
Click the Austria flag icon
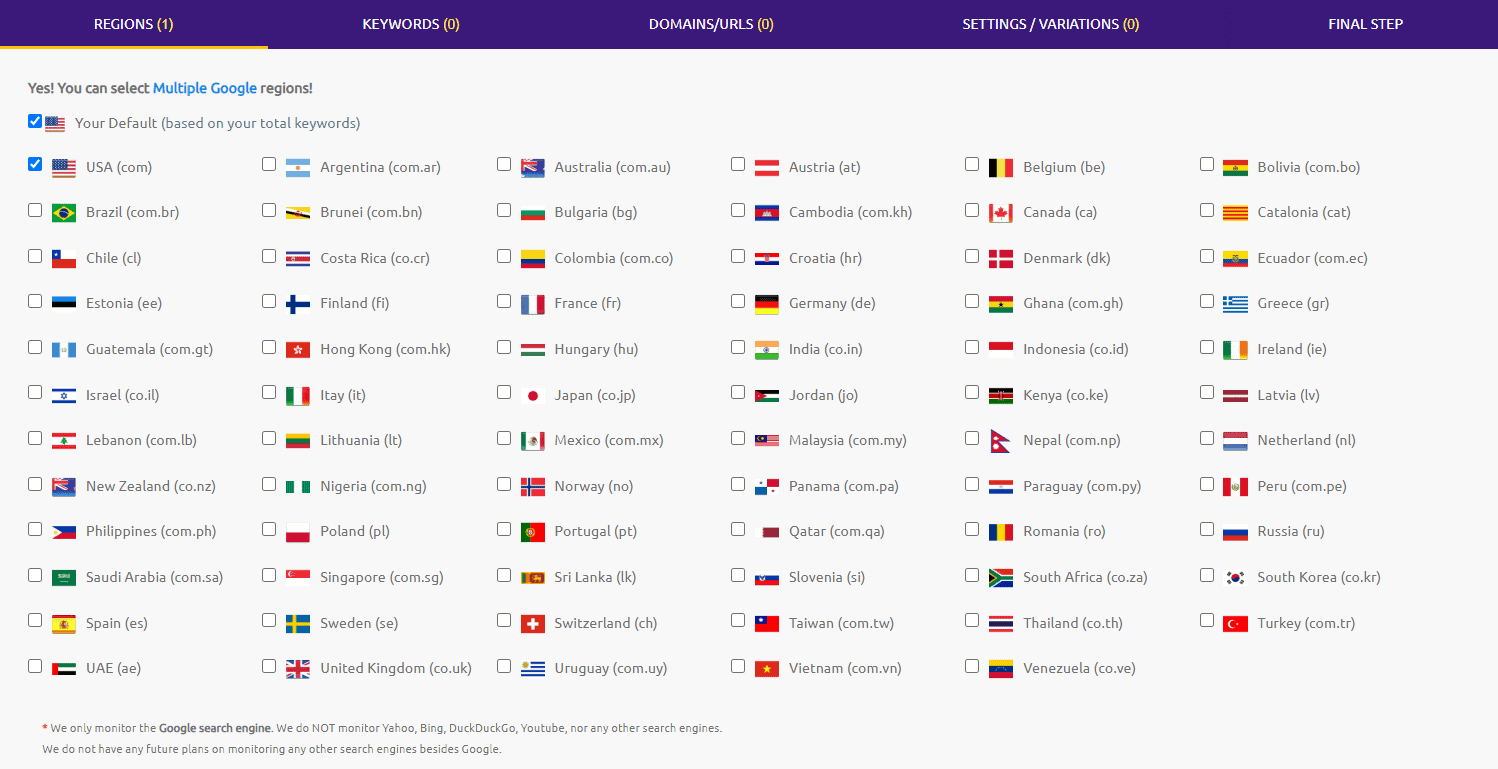tap(767, 168)
